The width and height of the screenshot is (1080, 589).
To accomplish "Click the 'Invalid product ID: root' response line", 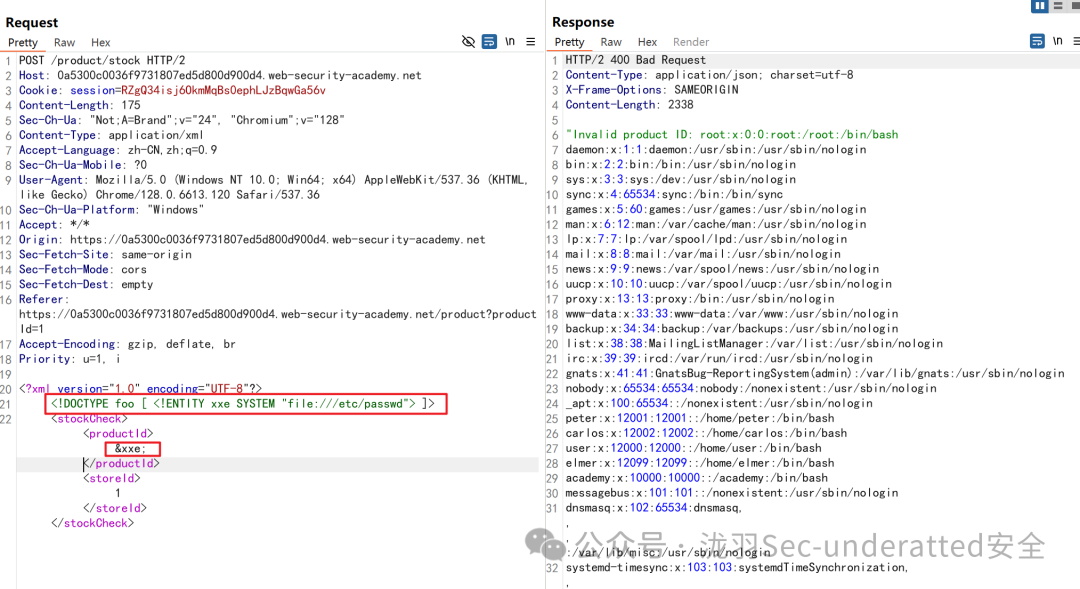I will coord(731,135).
